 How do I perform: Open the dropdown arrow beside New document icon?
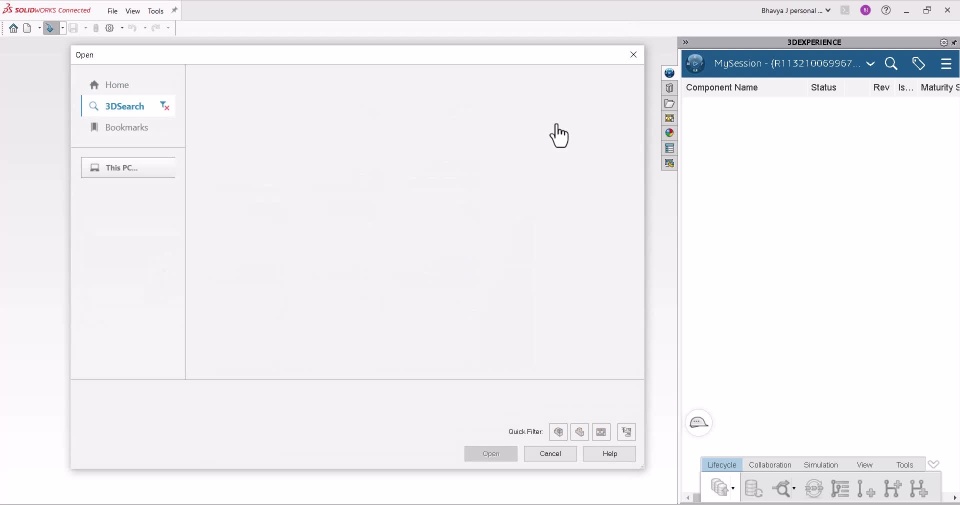tap(39, 28)
